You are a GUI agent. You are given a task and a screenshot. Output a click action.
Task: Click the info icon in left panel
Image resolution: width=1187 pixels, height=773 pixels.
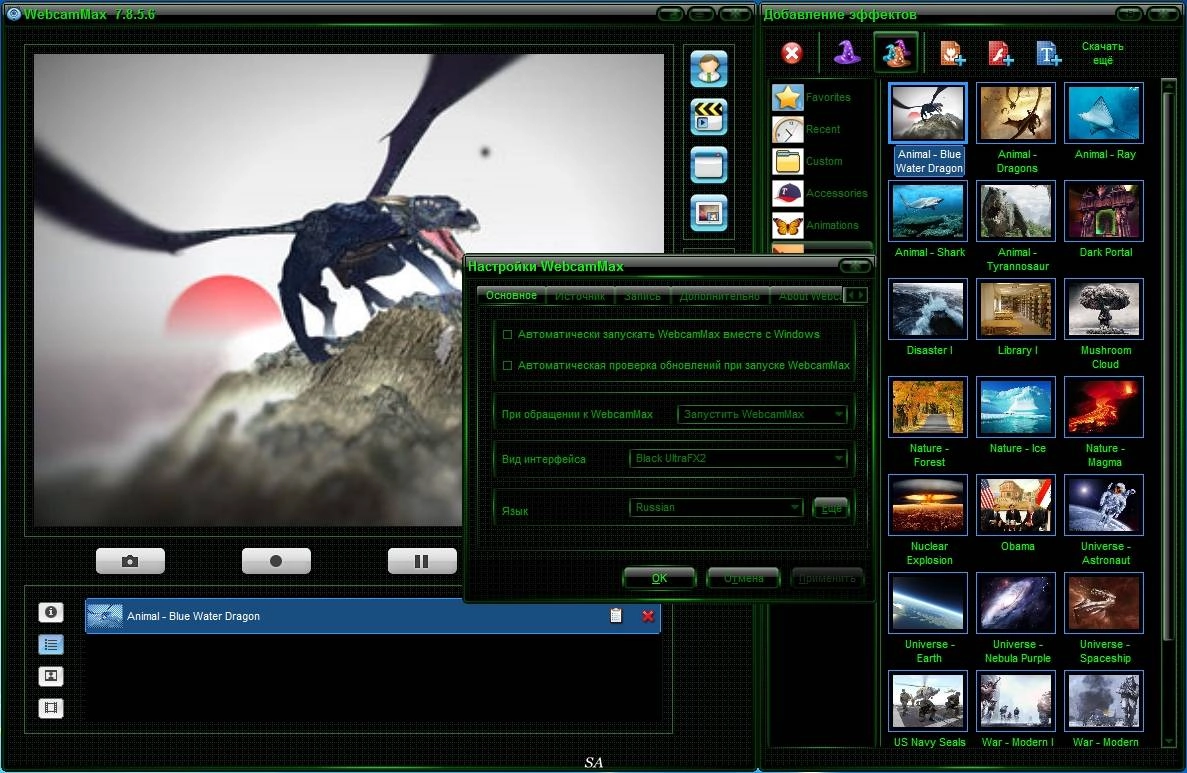51,612
